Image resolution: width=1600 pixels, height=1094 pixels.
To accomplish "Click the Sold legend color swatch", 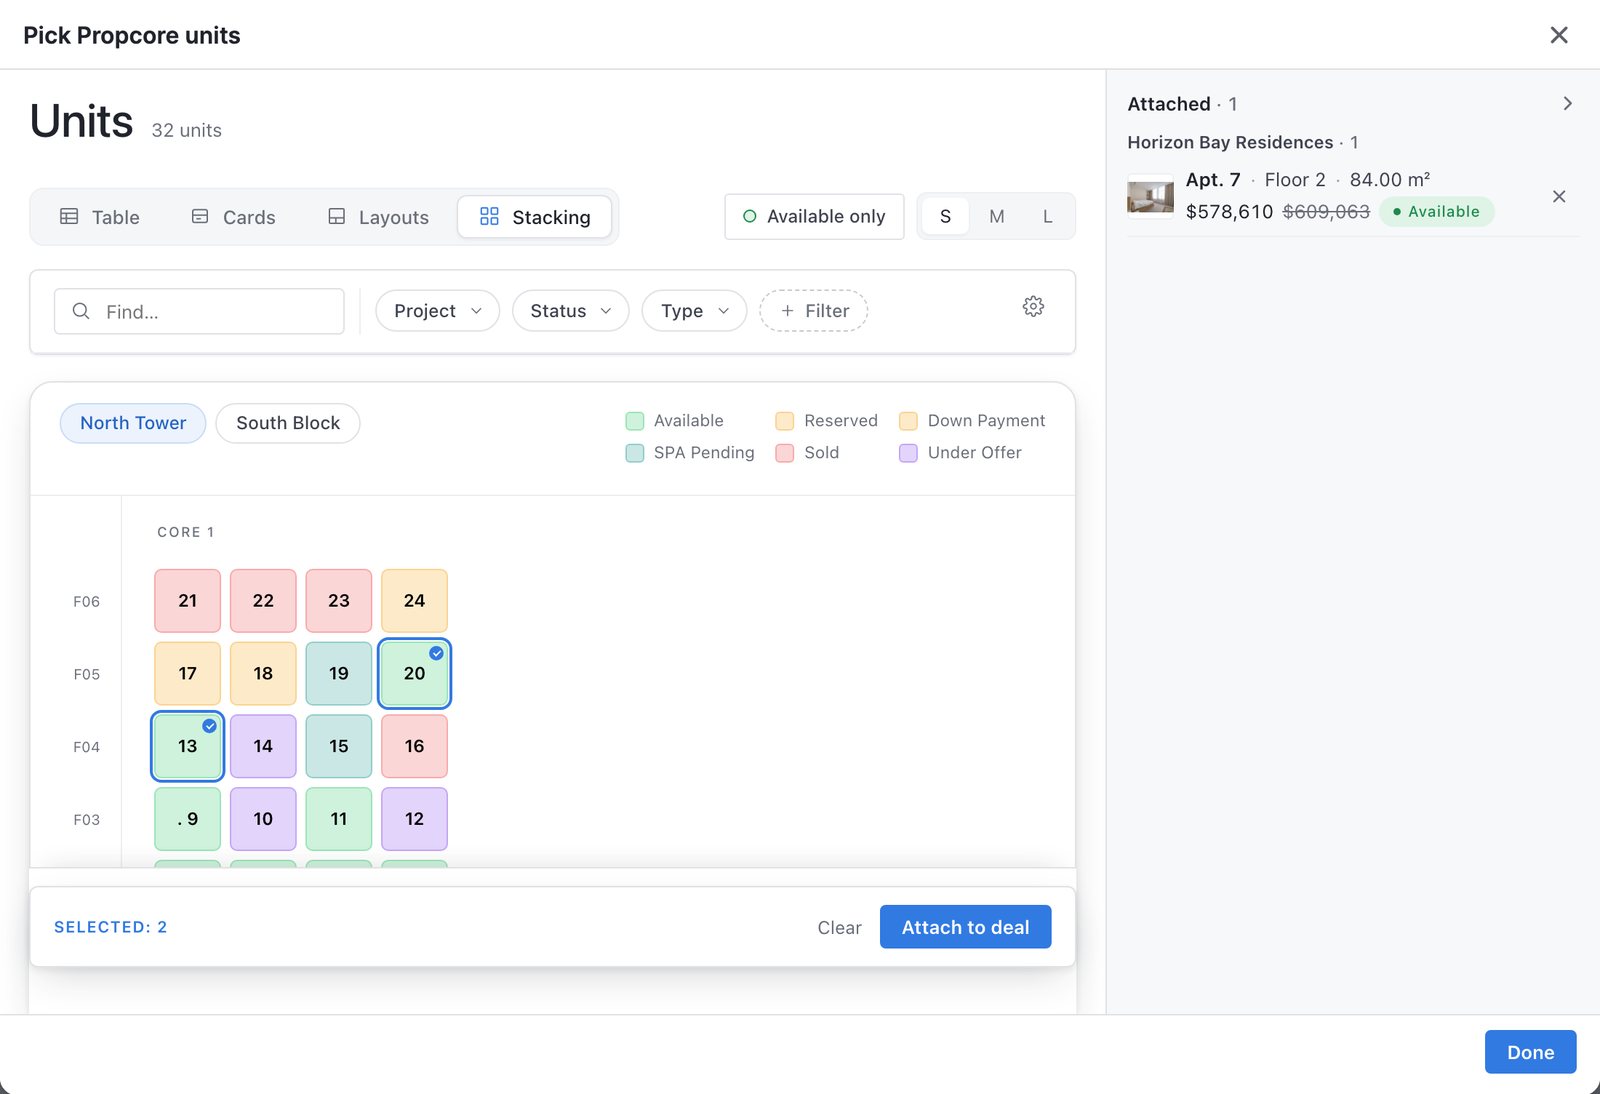I will [x=785, y=453].
